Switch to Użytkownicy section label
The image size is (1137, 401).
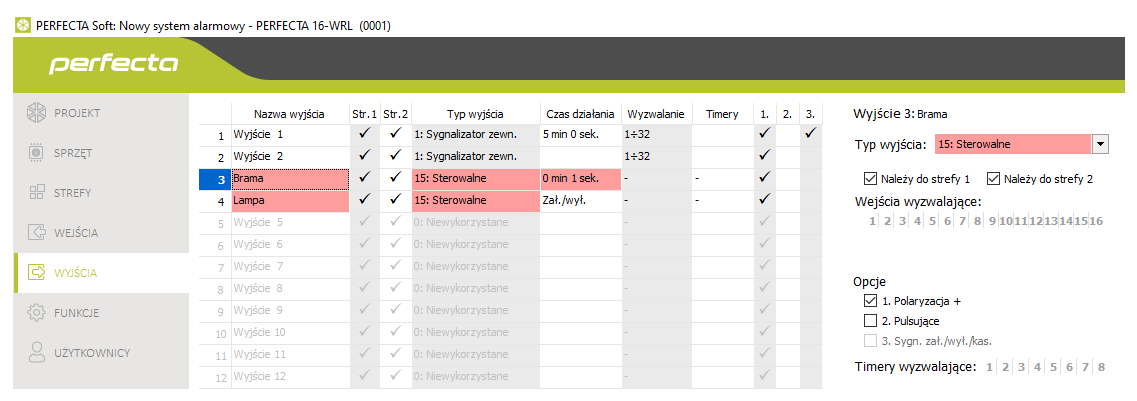[x=92, y=352]
